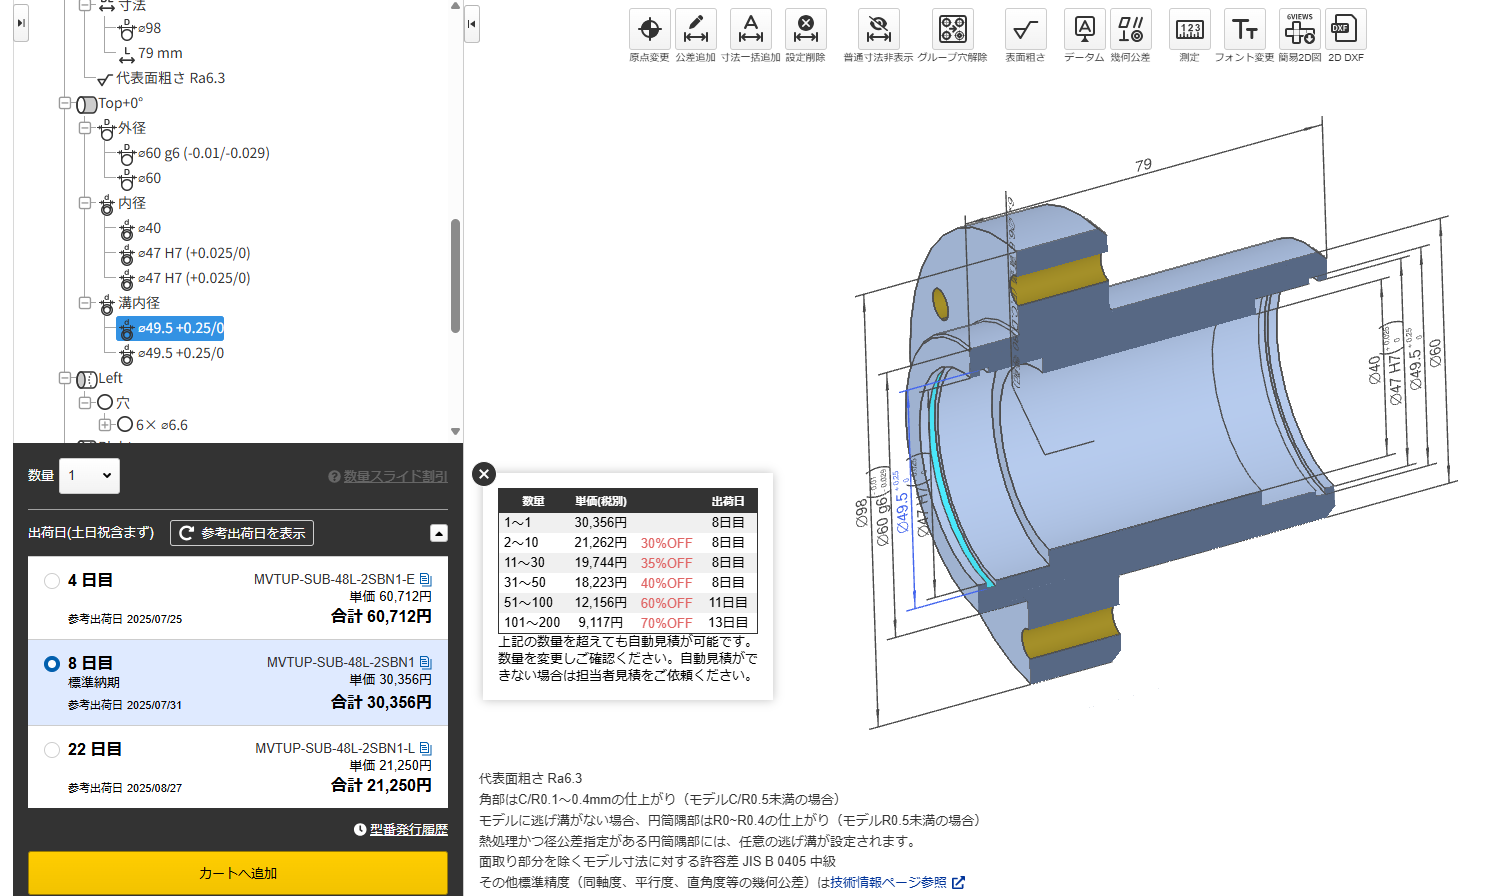Viewport: 1492px width, 896px height.
Task: Click the tree panel scrollbar thumb
Action: click(x=456, y=275)
